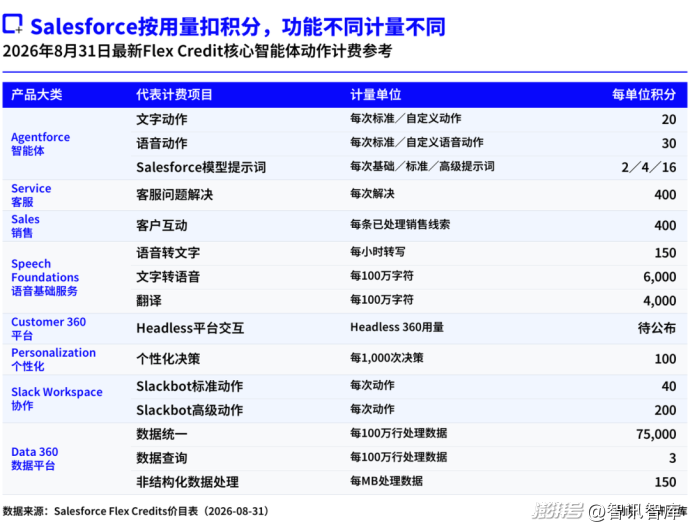Click "每100万字符" in the 文字转语音 row
Screen dimensions: 690x532
click(x=382, y=276)
